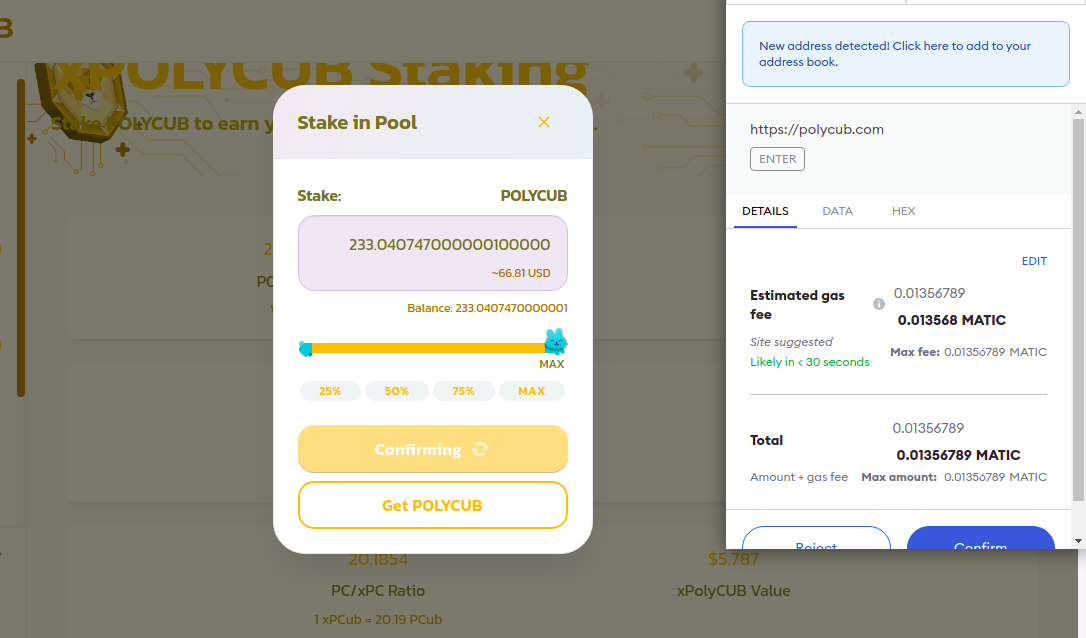Click the Get POLYCUB button
This screenshot has height=638, width=1086.
pyautogui.click(x=433, y=505)
